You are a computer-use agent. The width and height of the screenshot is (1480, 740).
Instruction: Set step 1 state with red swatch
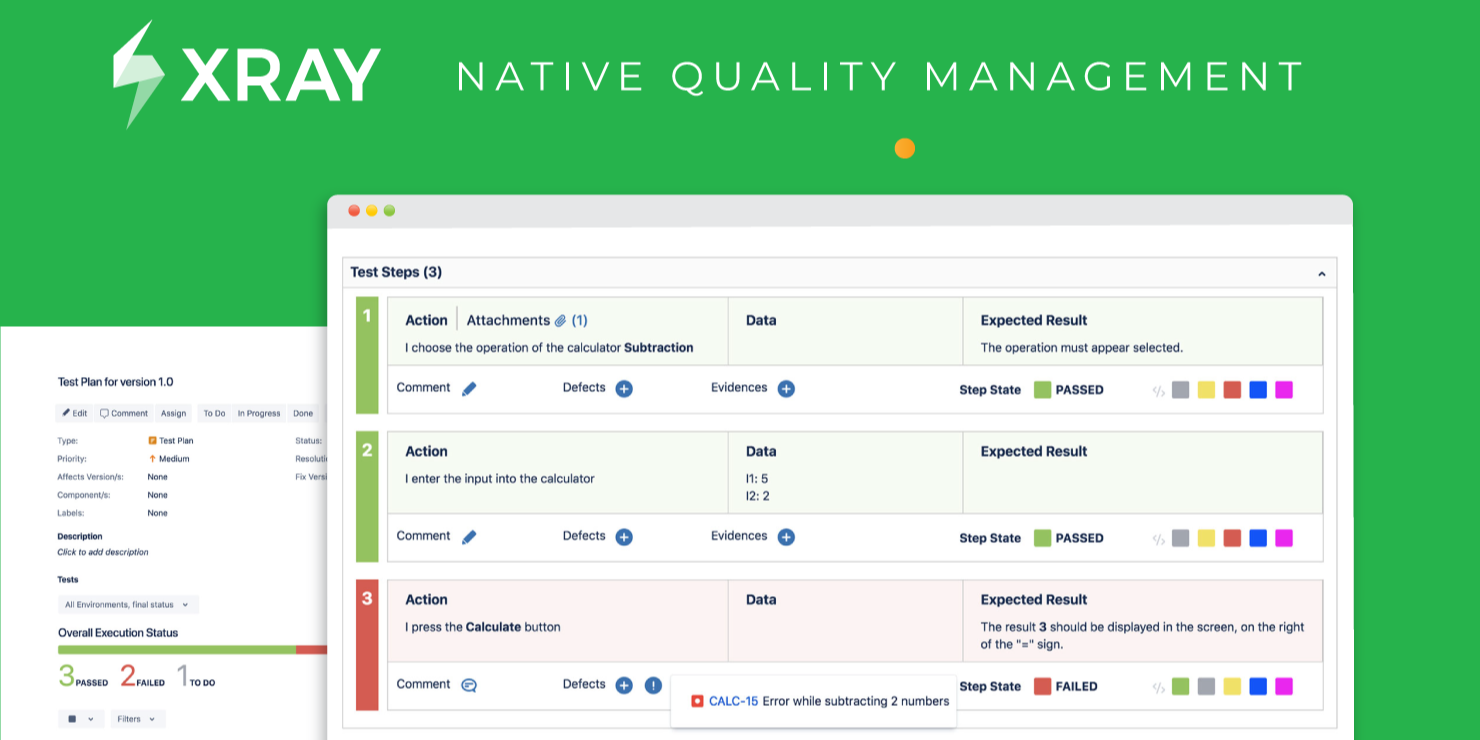tap(1232, 390)
